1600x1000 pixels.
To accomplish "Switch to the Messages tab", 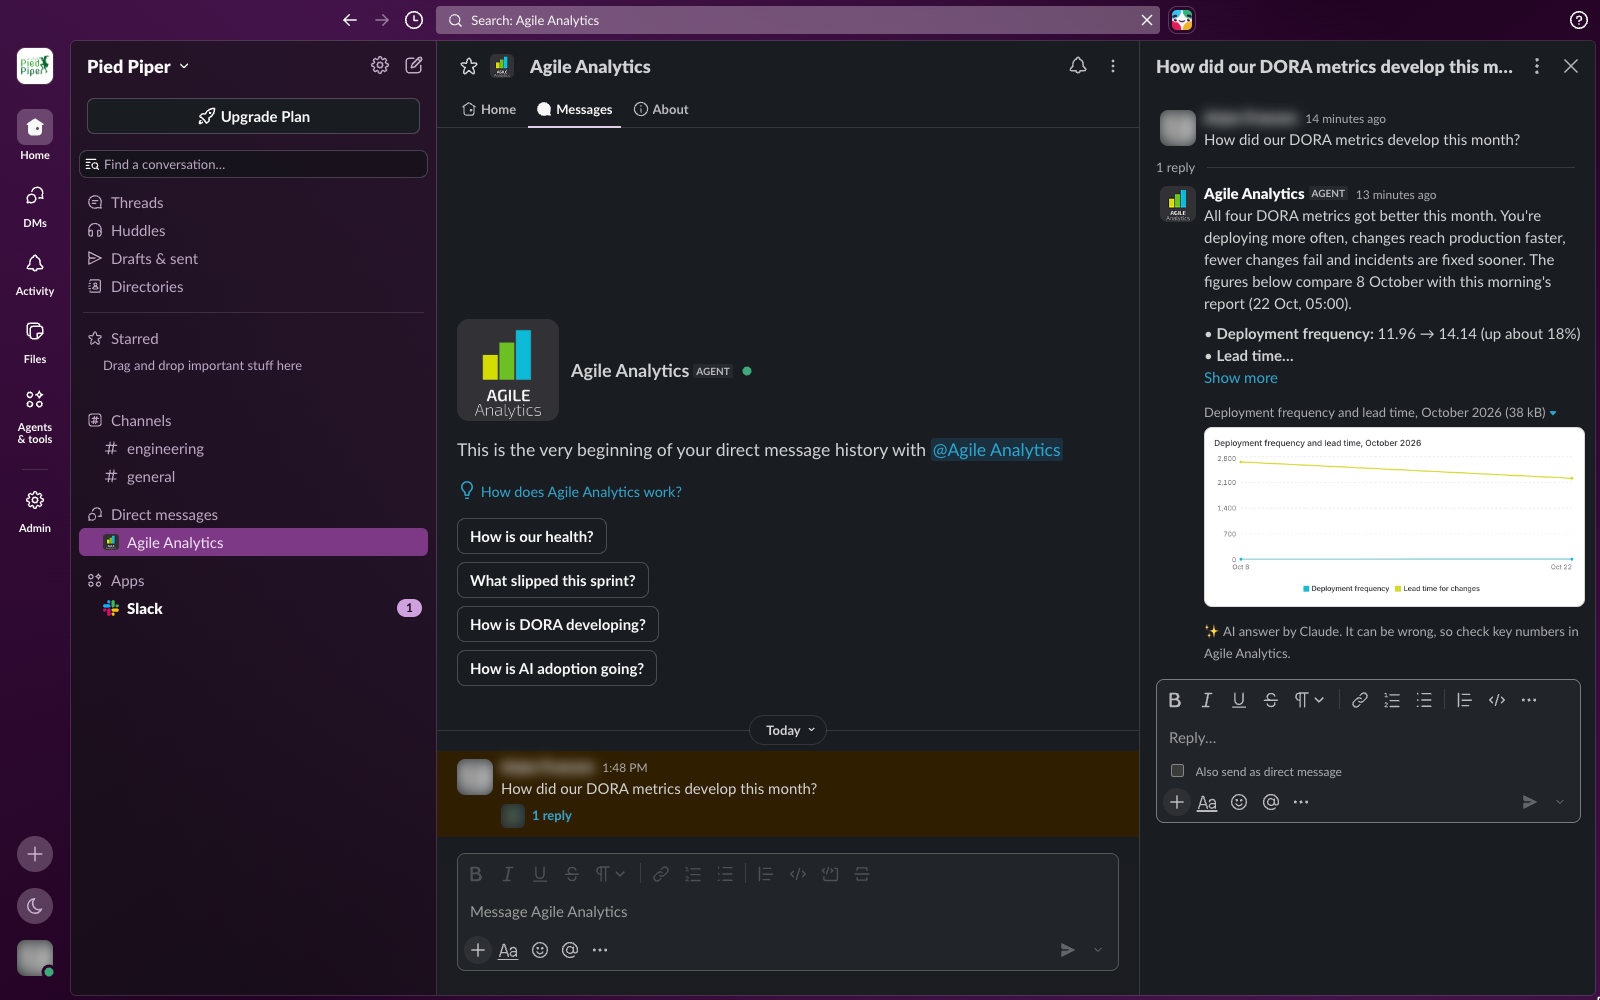I will pyautogui.click(x=574, y=110).
